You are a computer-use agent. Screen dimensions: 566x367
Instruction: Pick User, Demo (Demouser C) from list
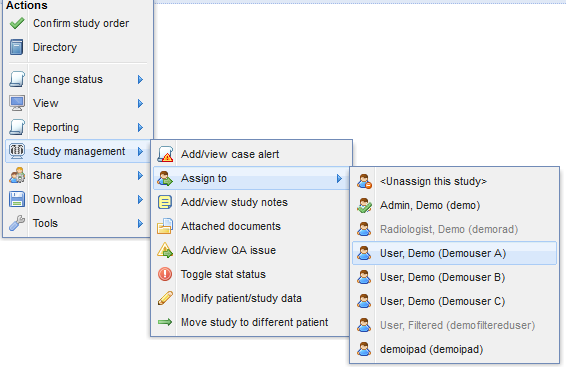pyautogui.click(x=454, y=301)
